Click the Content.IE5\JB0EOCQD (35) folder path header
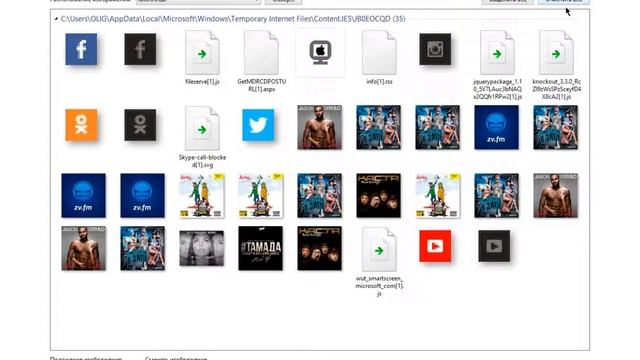The height and width of the screenshot is (360, 640). 233,19
